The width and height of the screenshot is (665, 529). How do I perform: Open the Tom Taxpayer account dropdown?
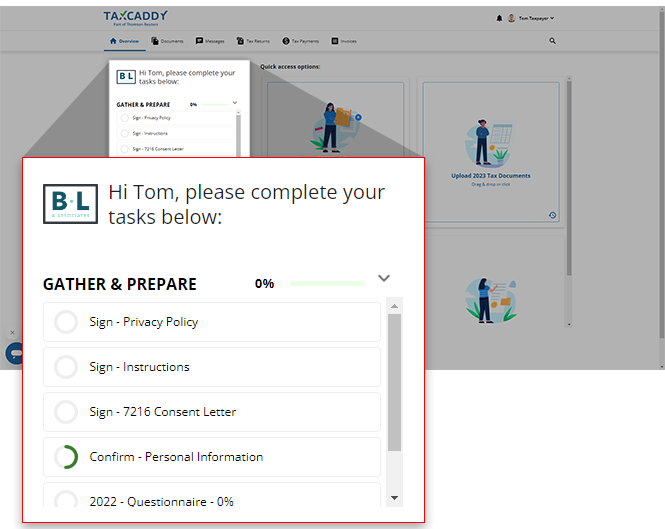(536, 18)
